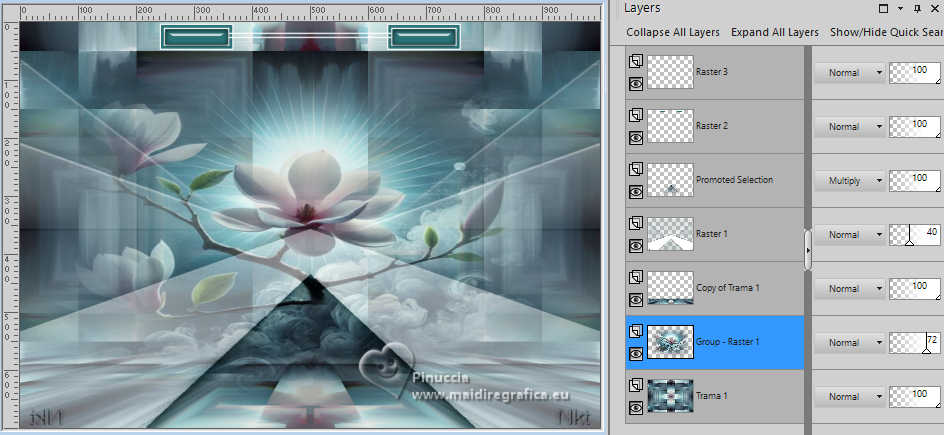
Task: Select the Promoted Selection layer thumbnail
Action: (x=670, y=180)
